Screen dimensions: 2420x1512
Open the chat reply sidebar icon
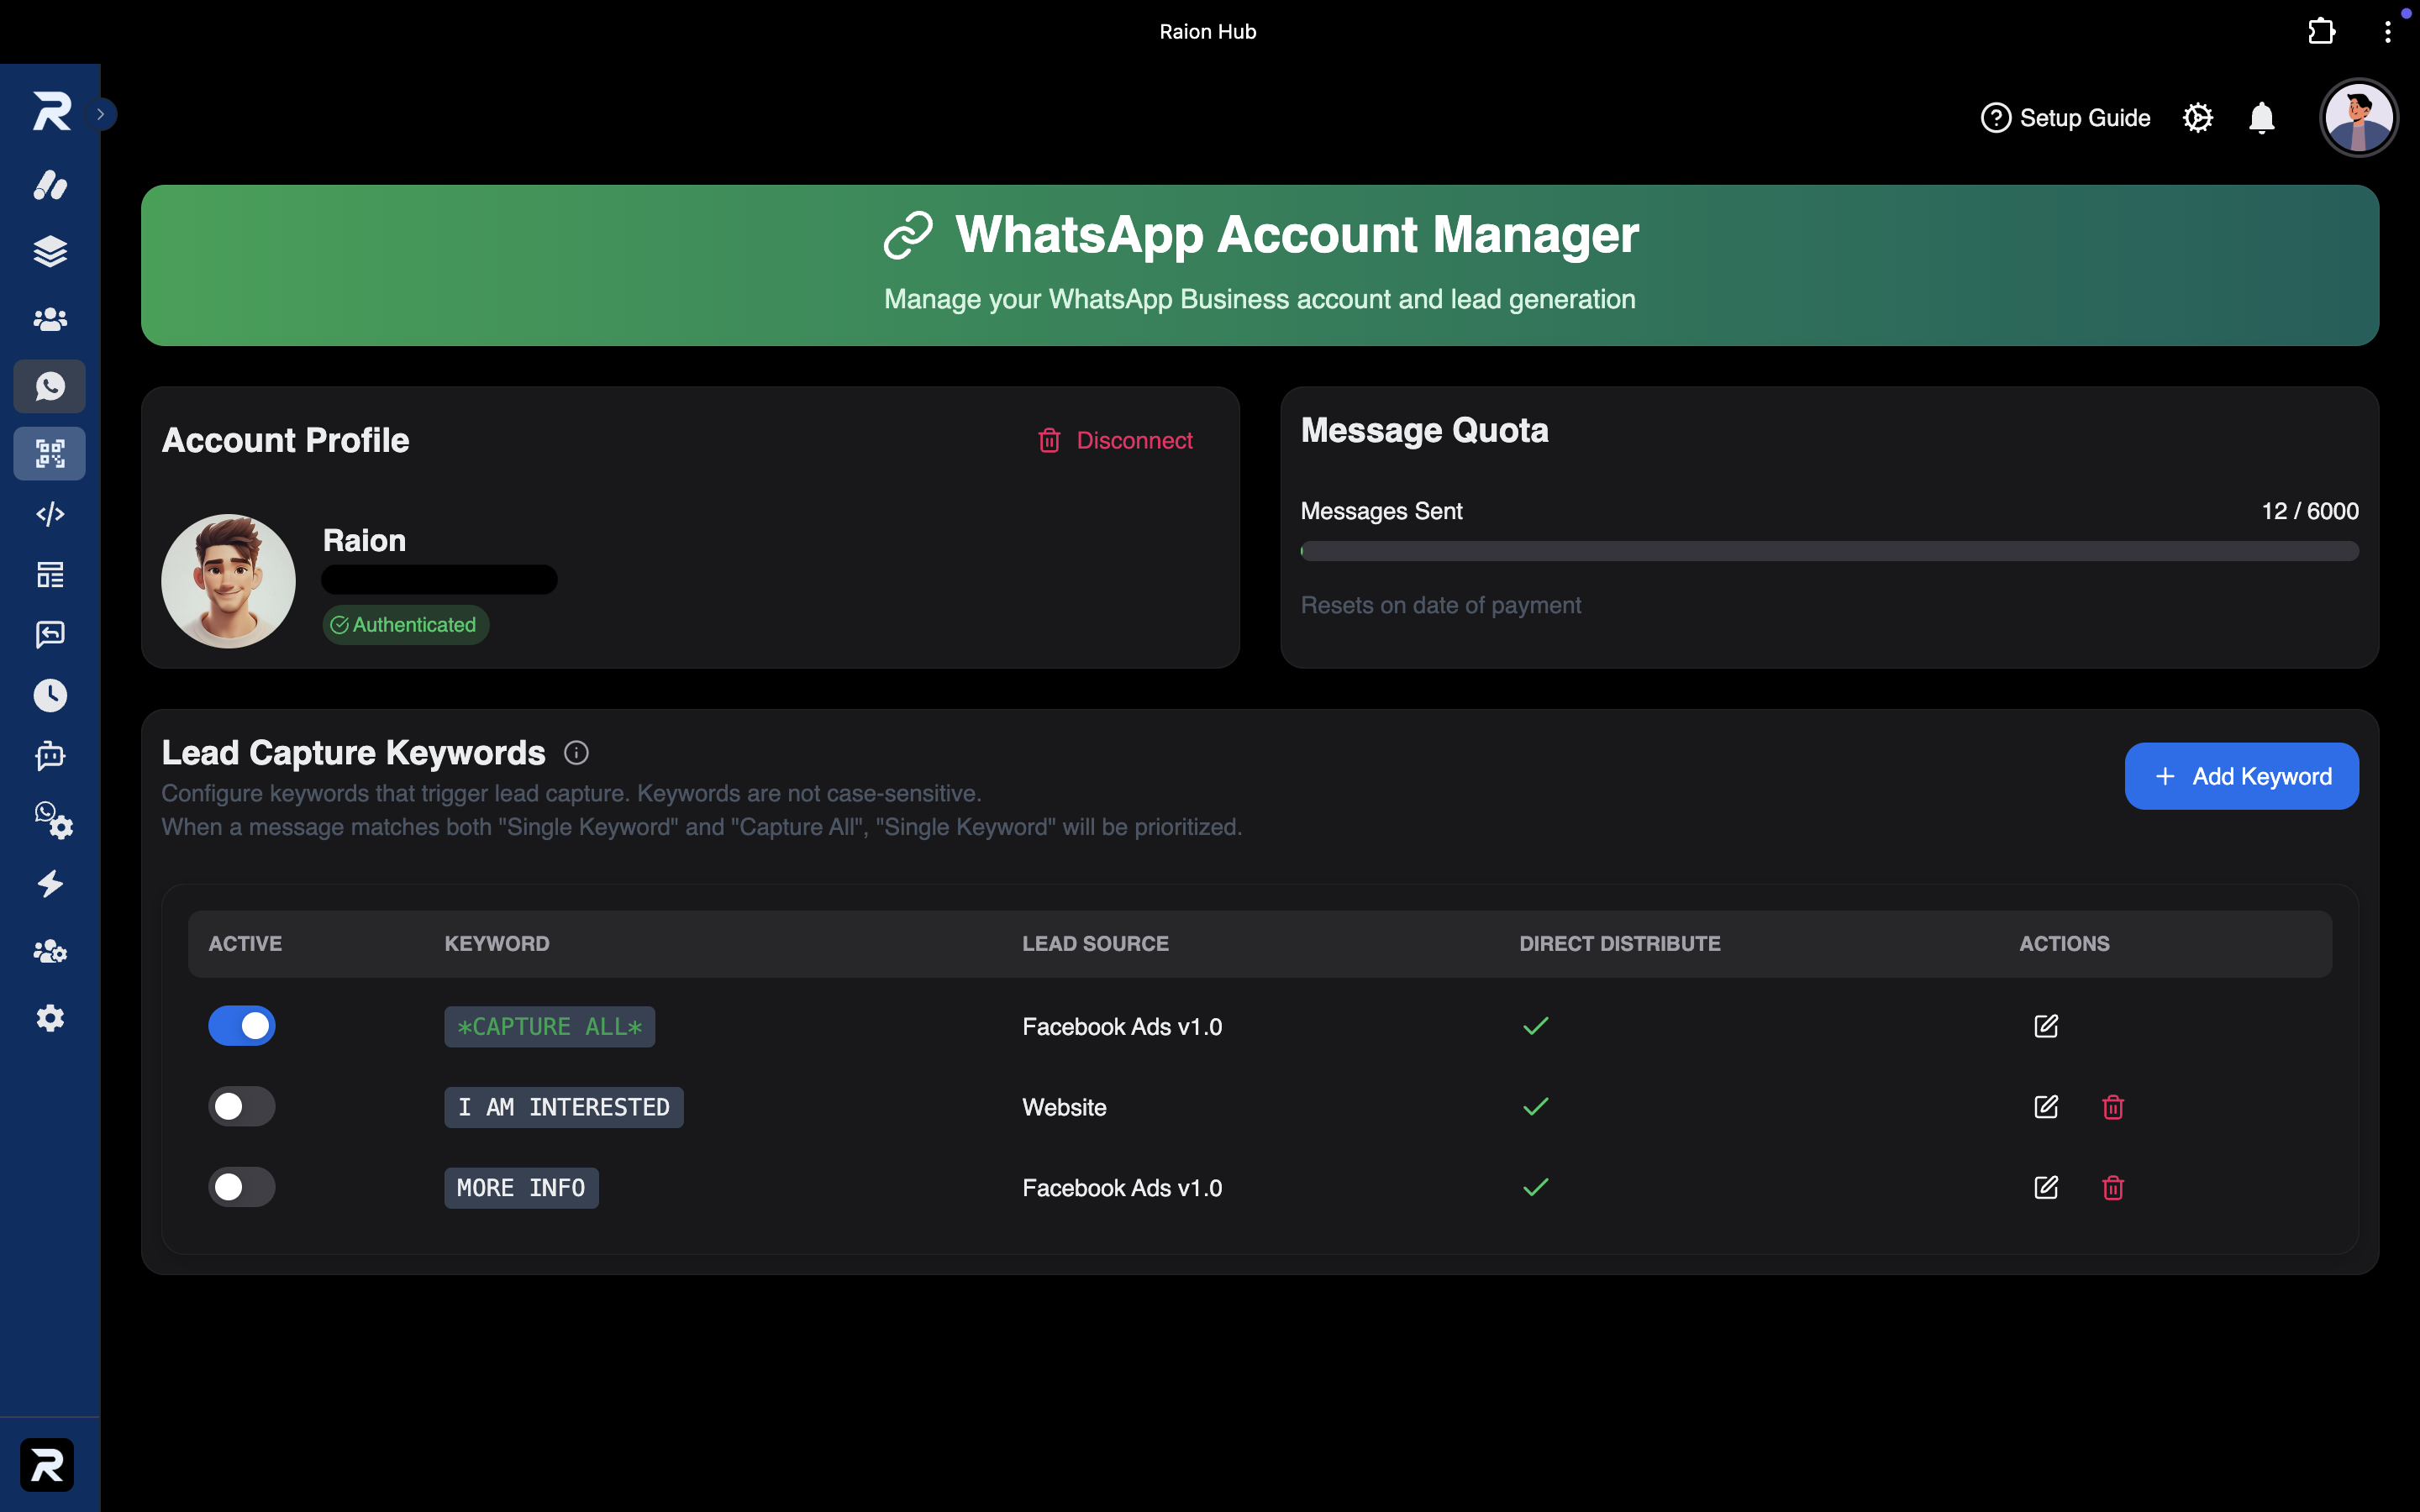(50, 634)
